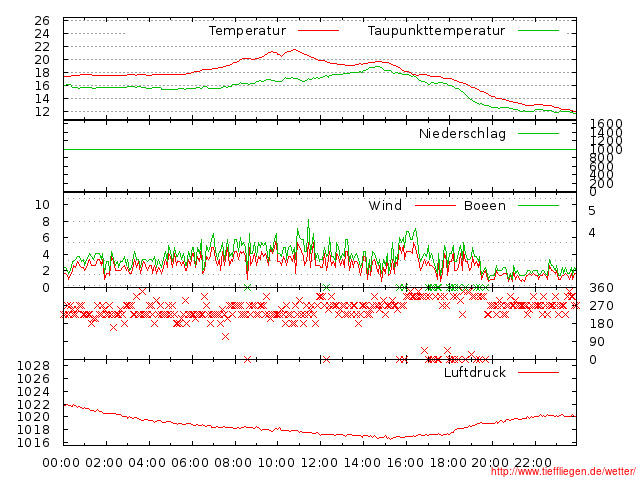Click the Beaufort 5 right axis value
640x480 pixels.
pos(592,211)
